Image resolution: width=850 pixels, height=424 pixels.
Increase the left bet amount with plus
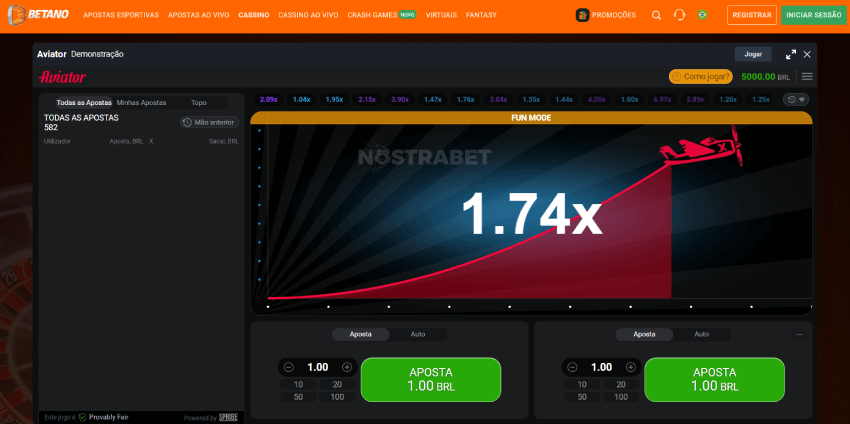pos(347,367)
